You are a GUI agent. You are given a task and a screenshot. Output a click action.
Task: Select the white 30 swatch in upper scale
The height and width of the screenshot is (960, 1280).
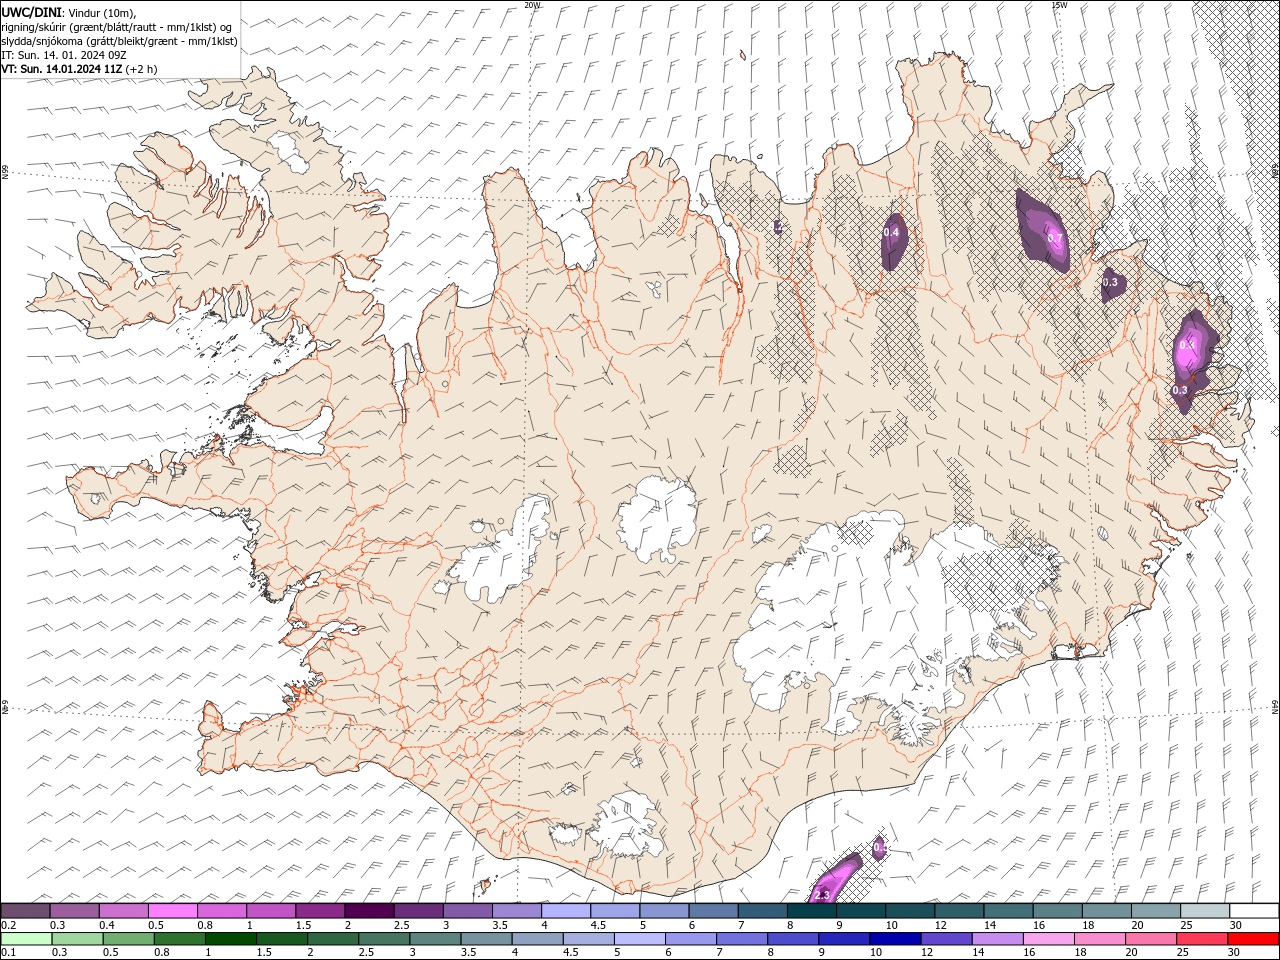1254,911
